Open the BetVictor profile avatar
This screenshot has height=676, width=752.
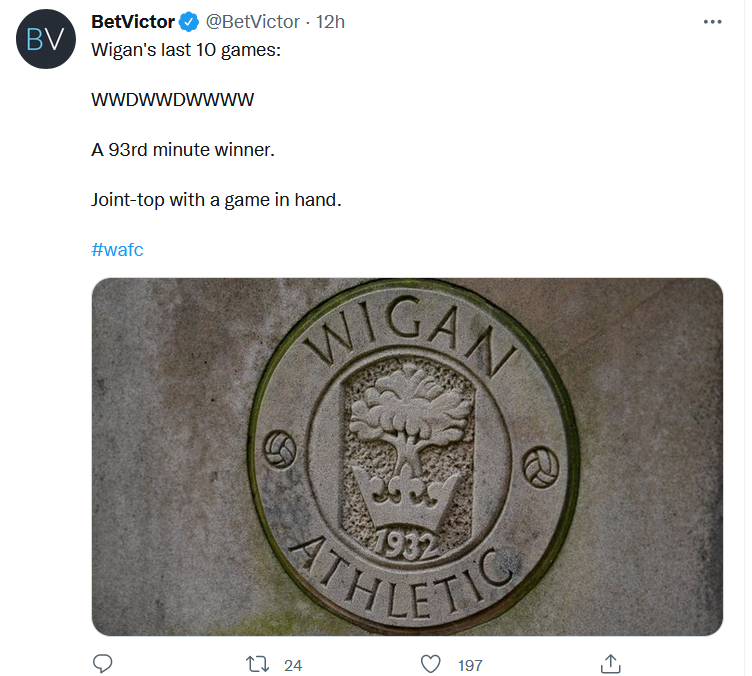[42, 40]
